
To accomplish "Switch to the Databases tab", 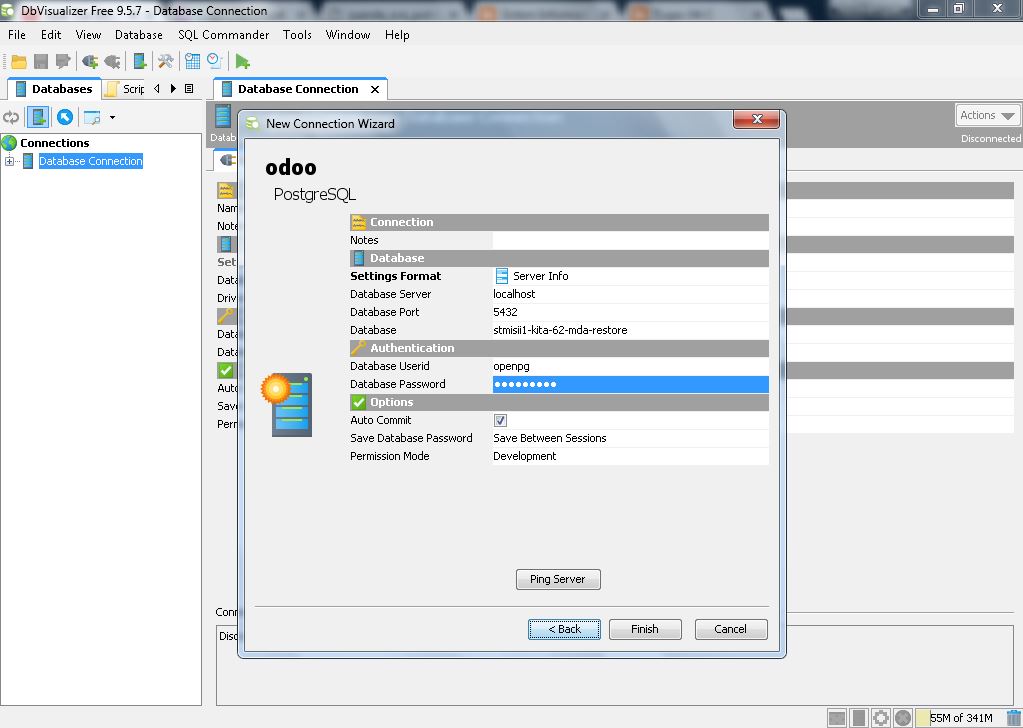I will pos(54,89).
